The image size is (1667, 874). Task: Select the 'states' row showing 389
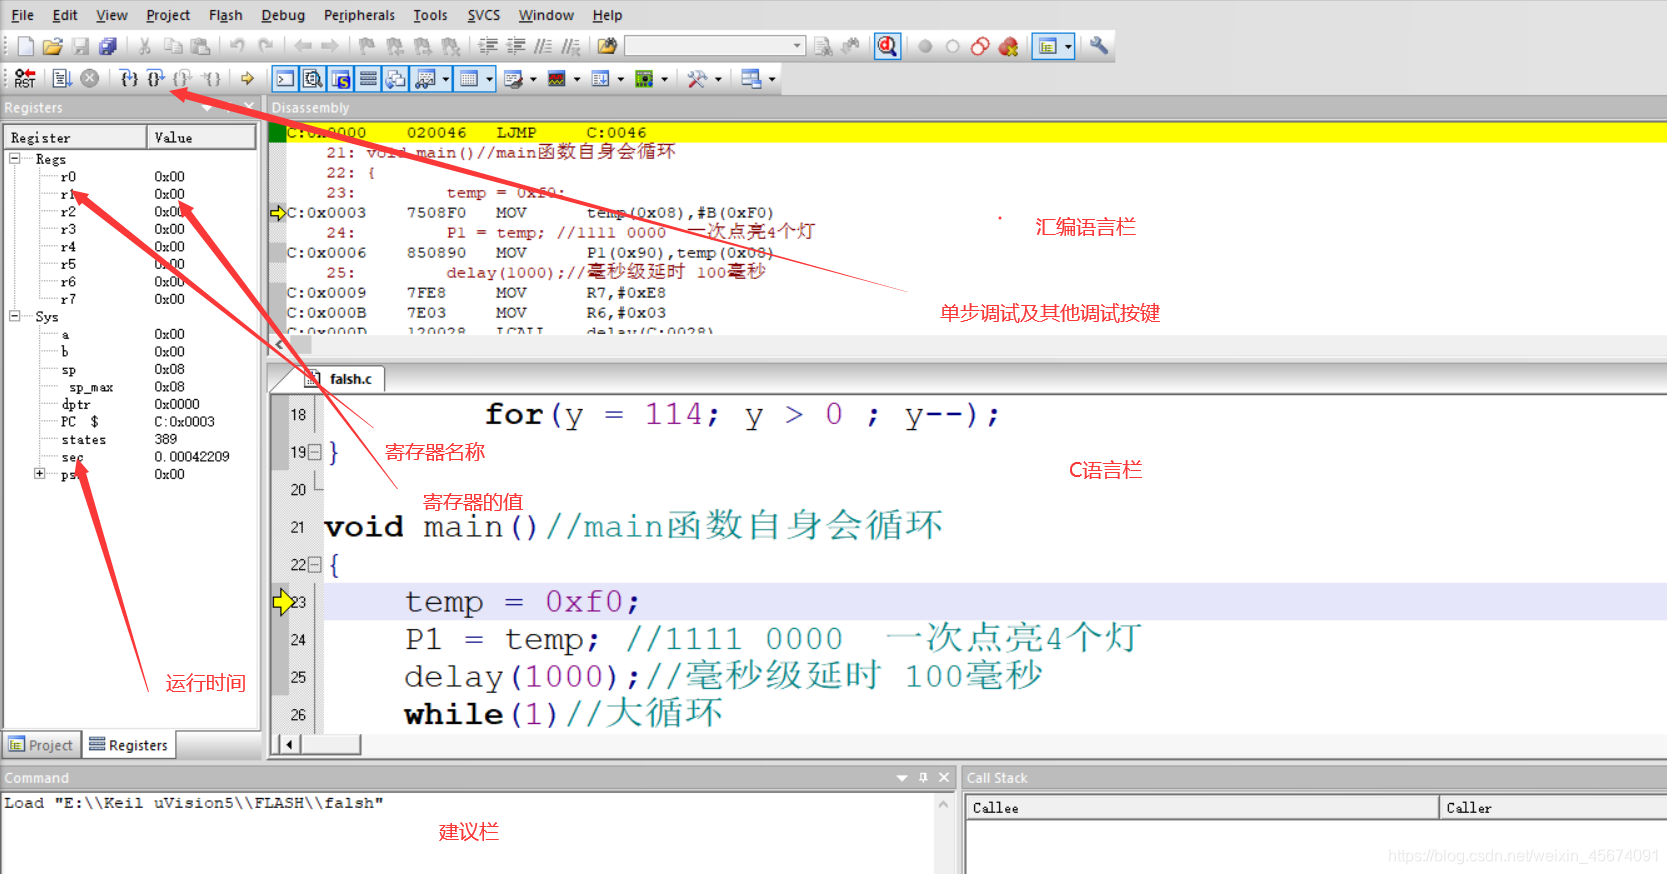(130, 439)
